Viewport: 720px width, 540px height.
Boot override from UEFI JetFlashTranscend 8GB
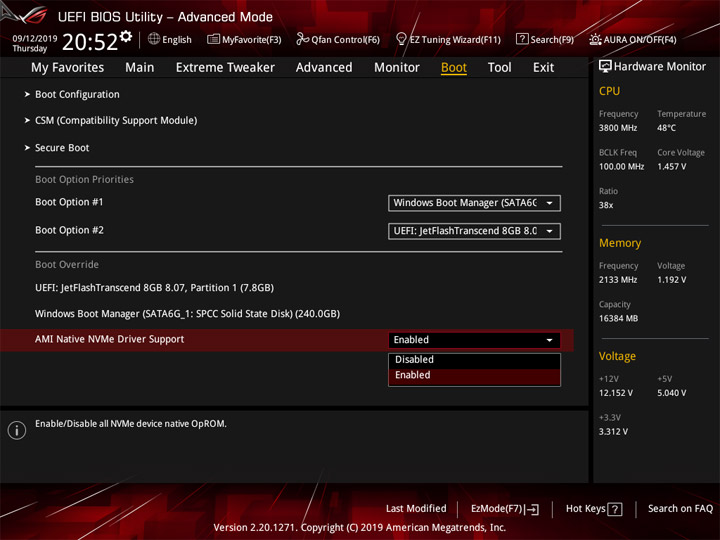(154, 288)
